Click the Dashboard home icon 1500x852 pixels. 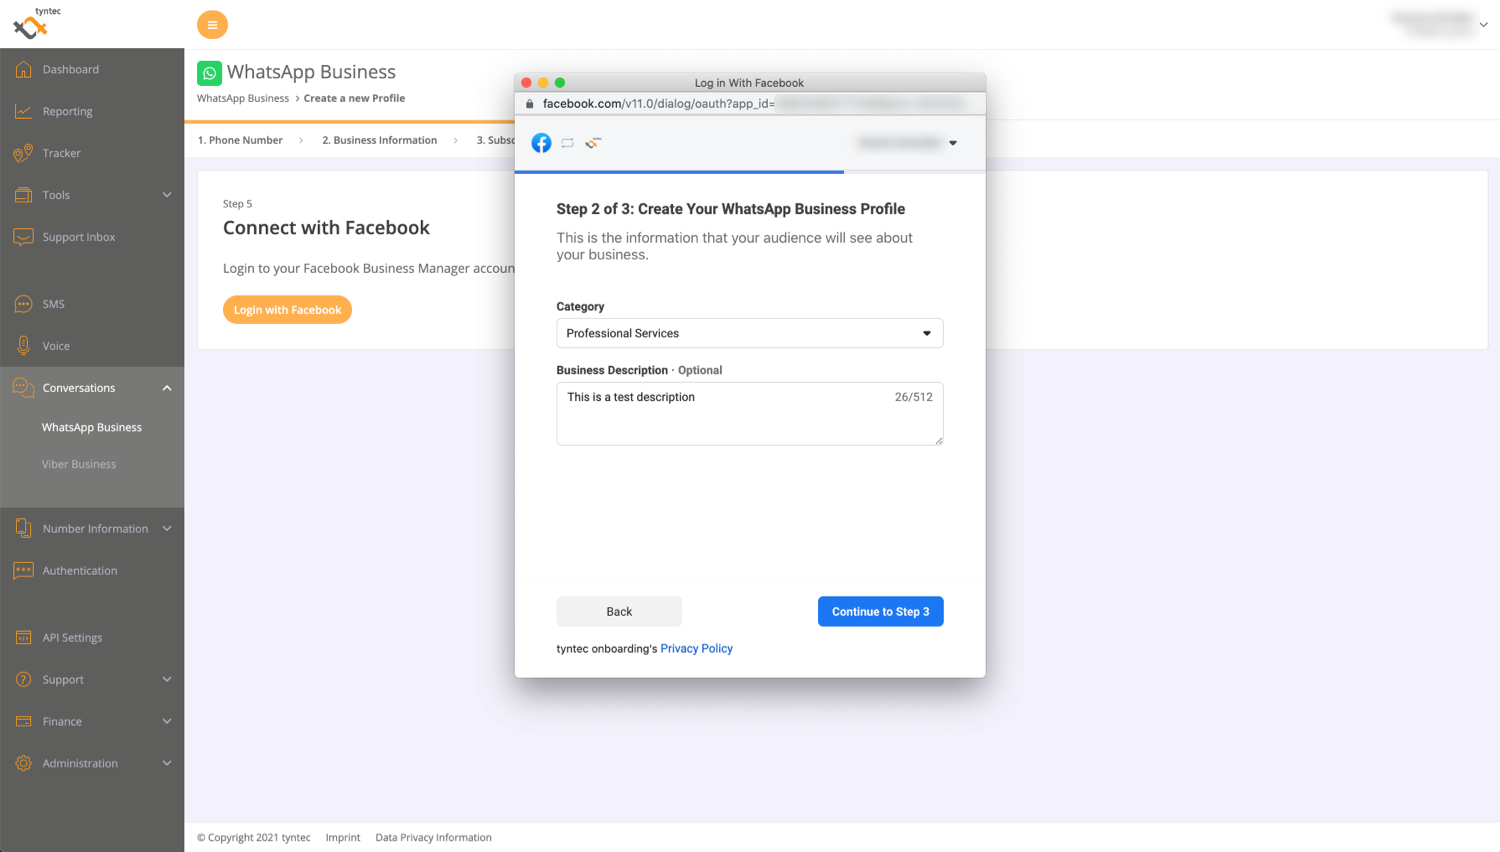(x=23, y=69)
